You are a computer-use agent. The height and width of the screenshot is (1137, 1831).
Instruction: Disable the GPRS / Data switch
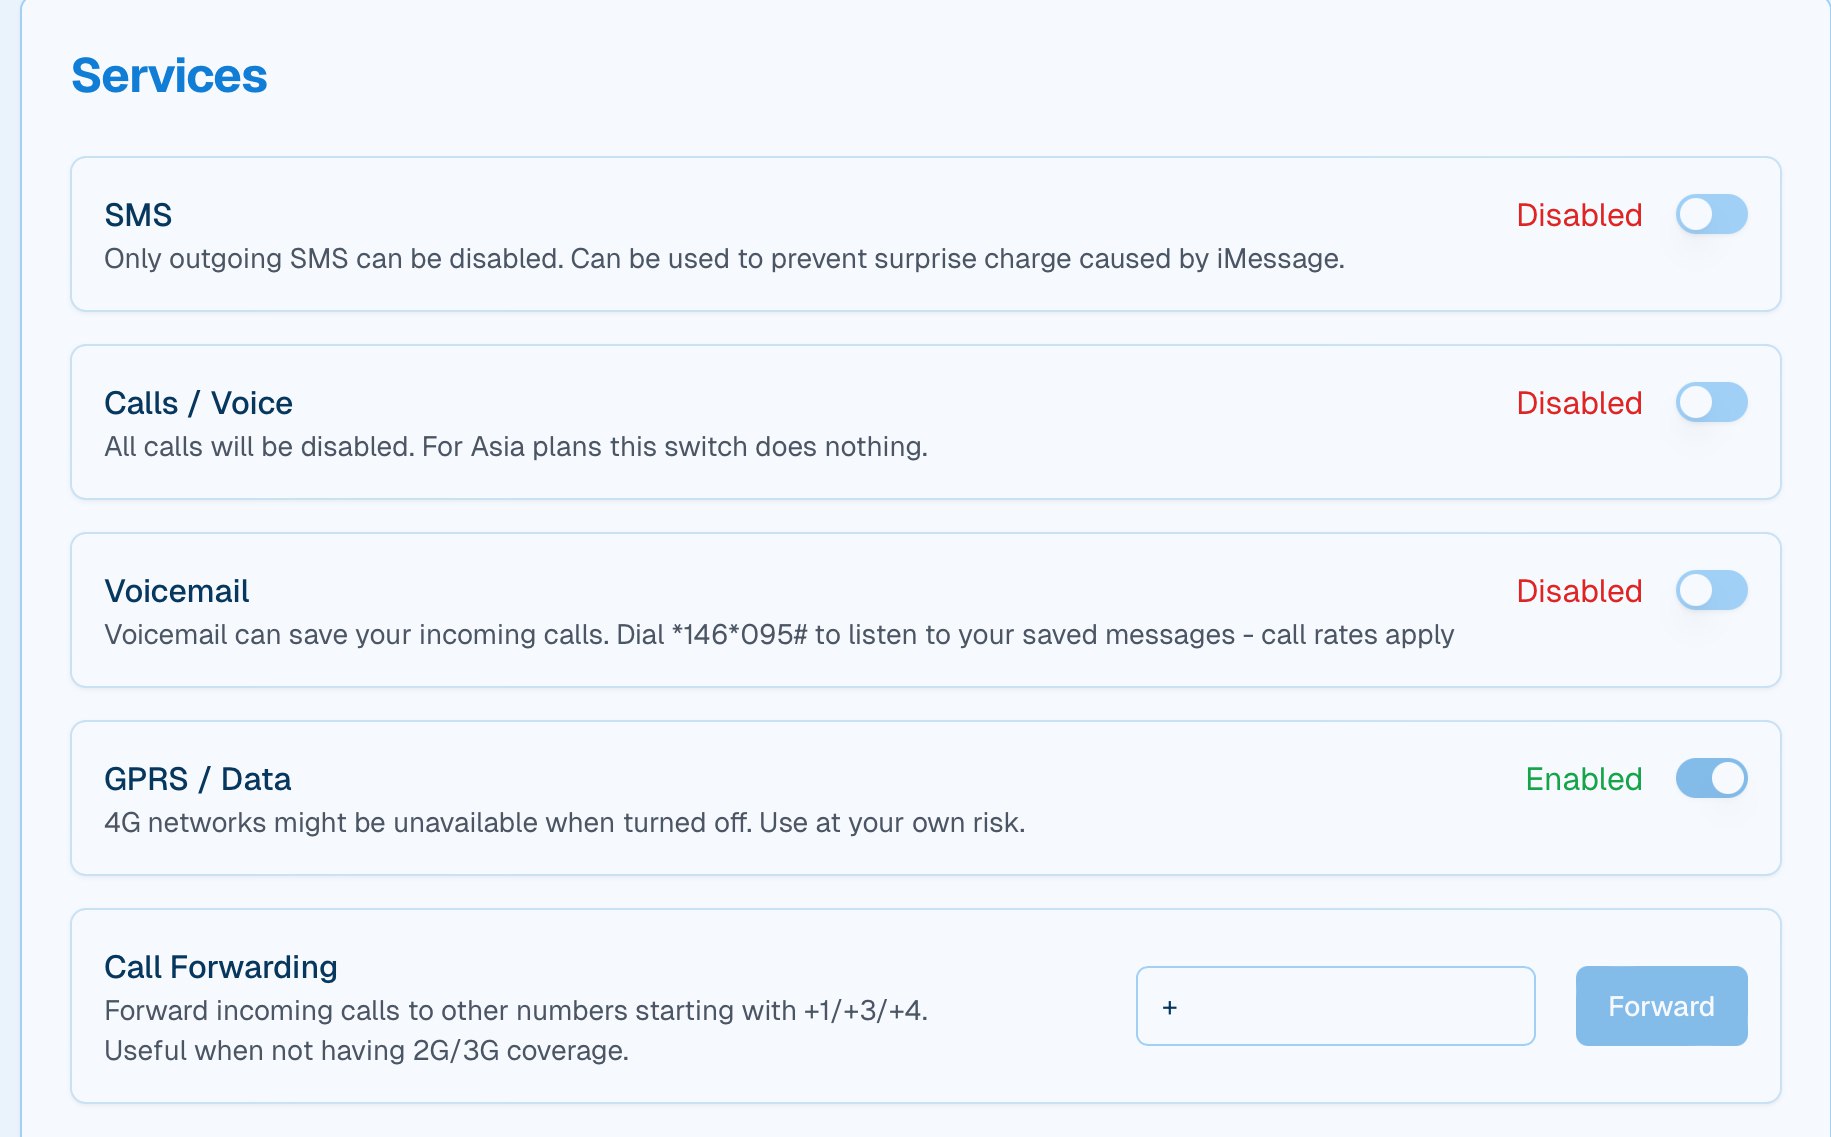(x=1711, y=778)
